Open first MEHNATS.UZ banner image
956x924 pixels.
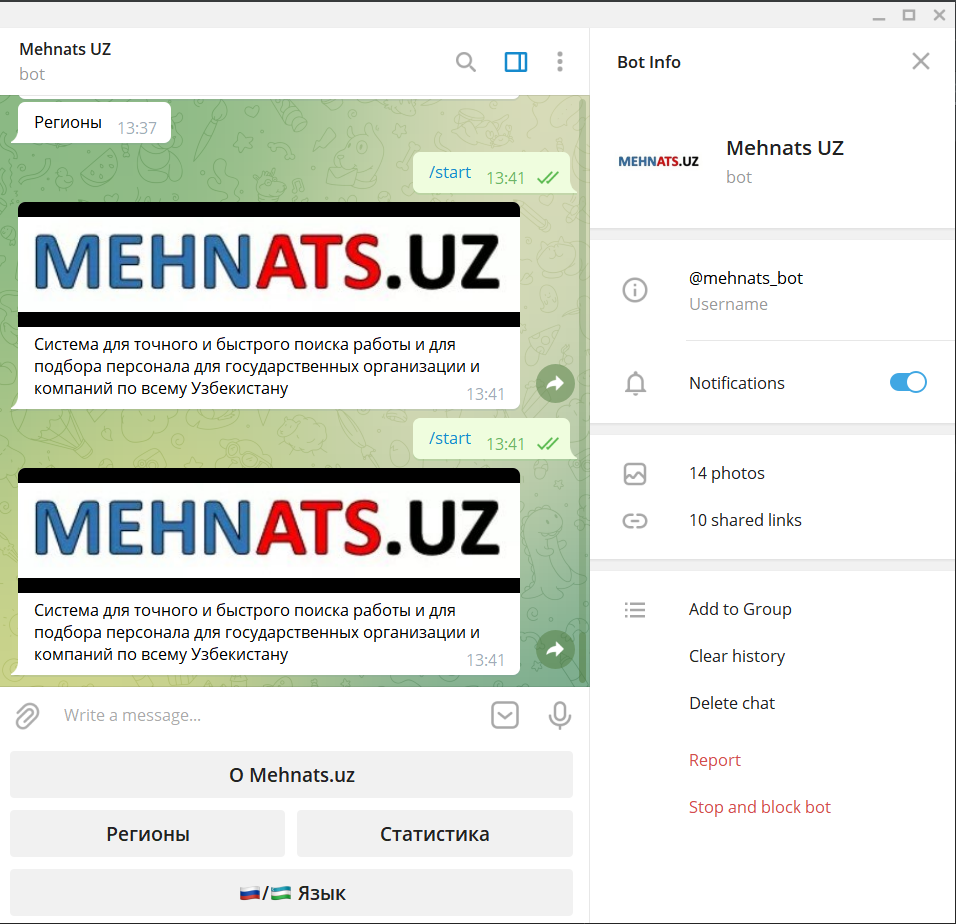coord(269,265)
